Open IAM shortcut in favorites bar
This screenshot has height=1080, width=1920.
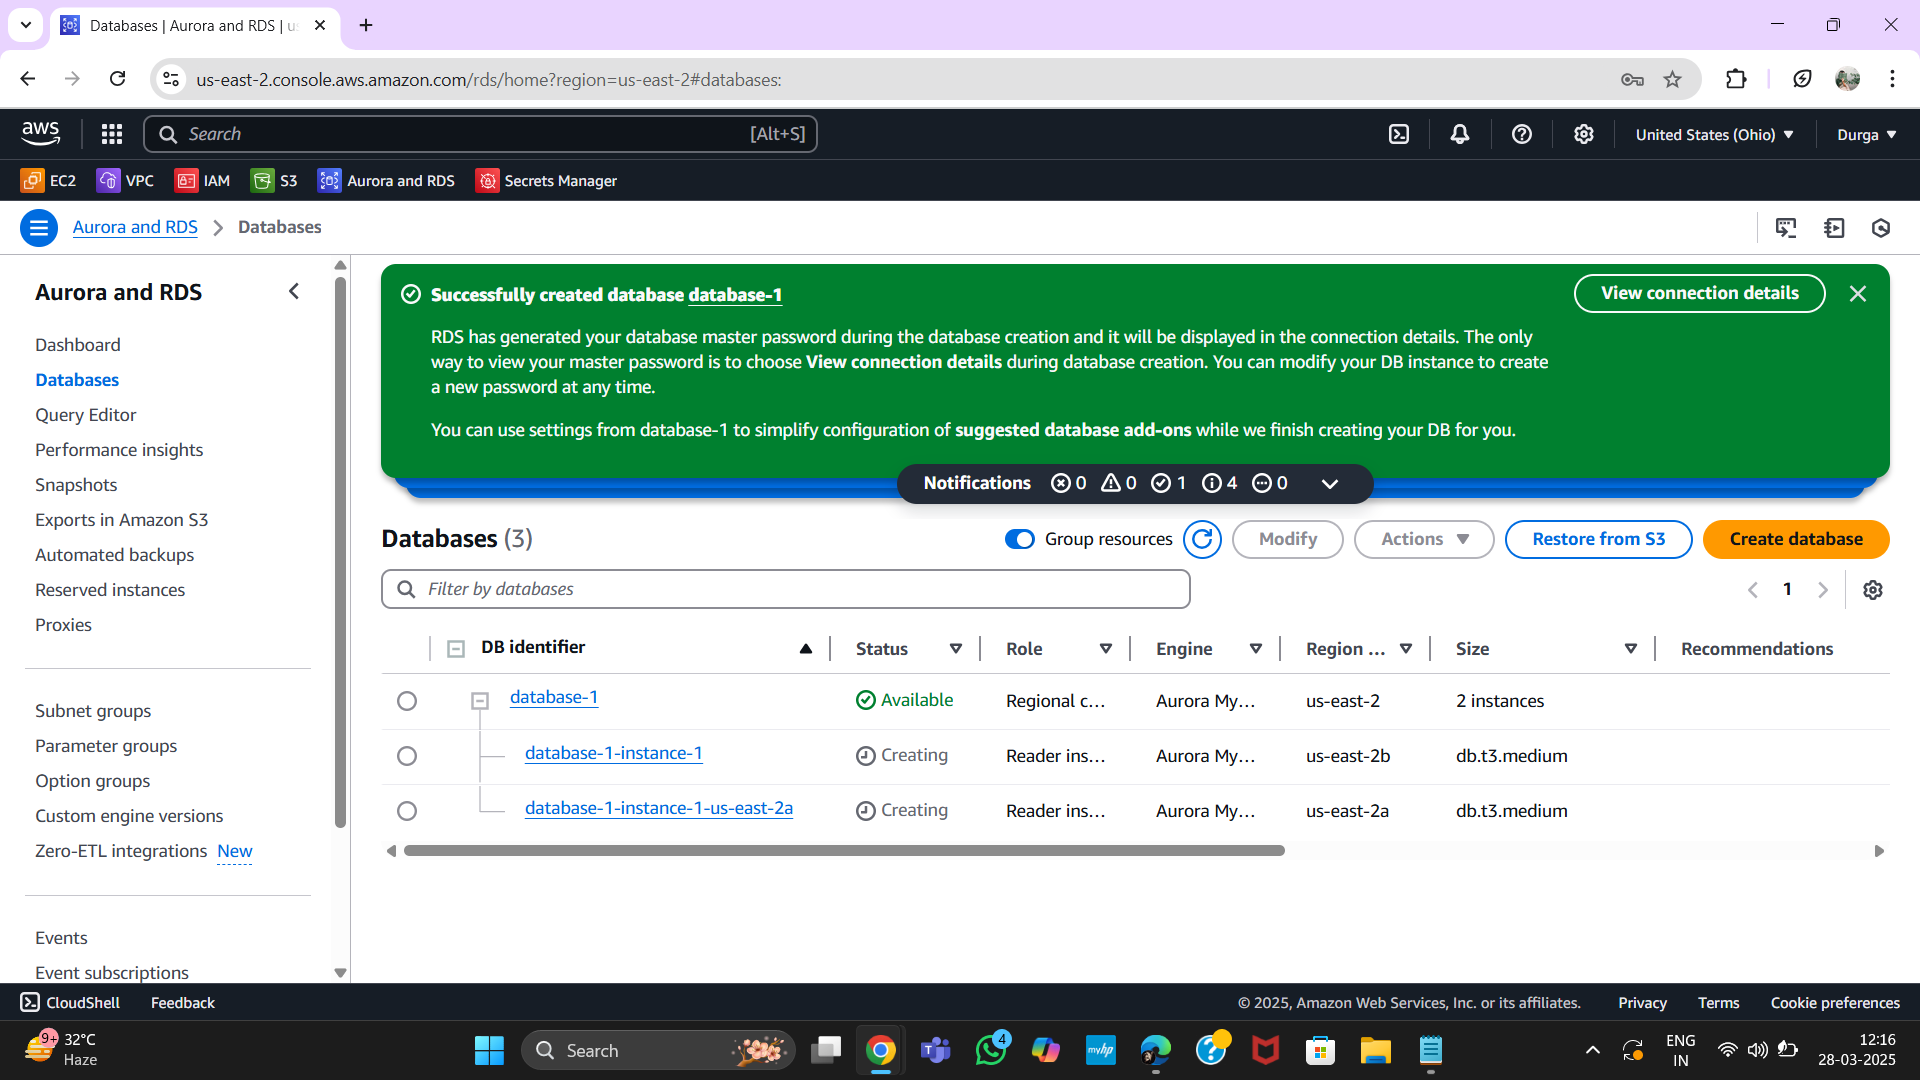click(202, 180)
